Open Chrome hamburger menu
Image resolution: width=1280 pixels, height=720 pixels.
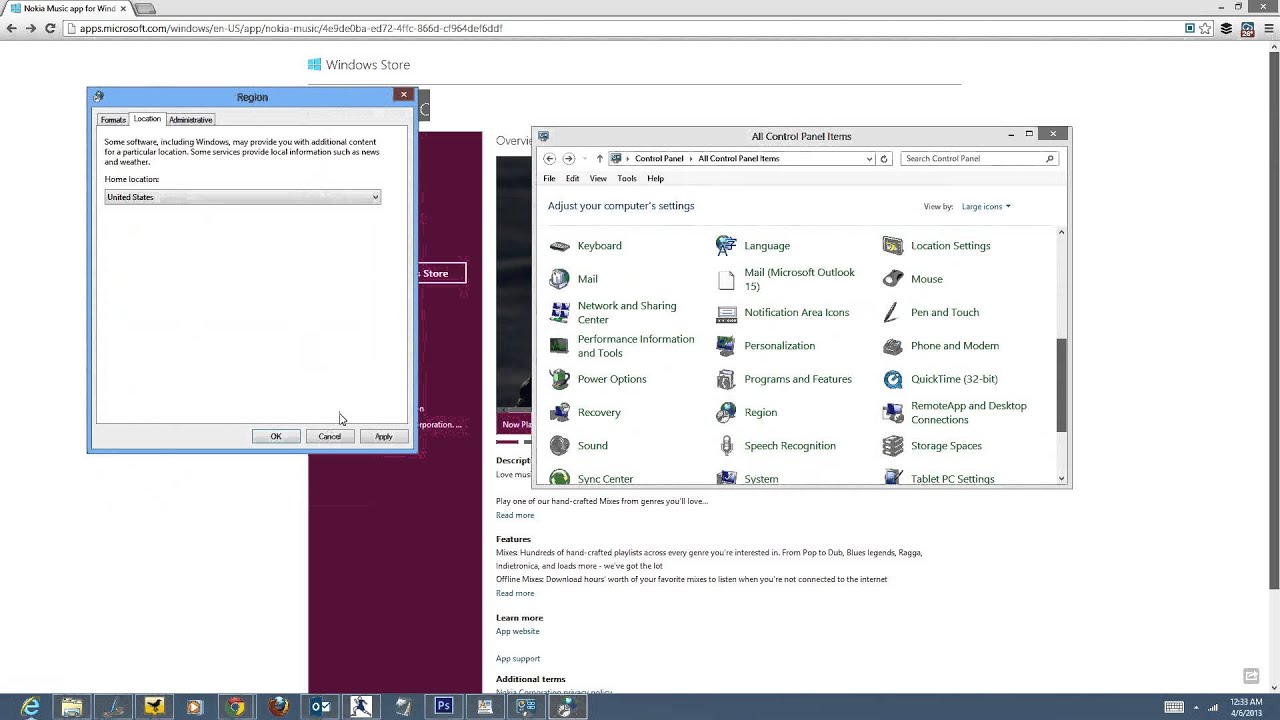[x=1268, y=28]
